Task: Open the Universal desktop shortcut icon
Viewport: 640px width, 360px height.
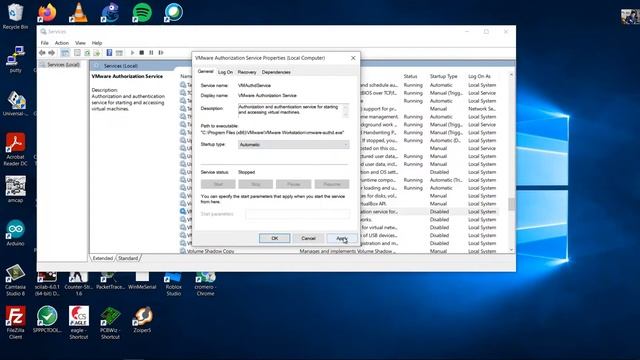Action: pos(16,103)
